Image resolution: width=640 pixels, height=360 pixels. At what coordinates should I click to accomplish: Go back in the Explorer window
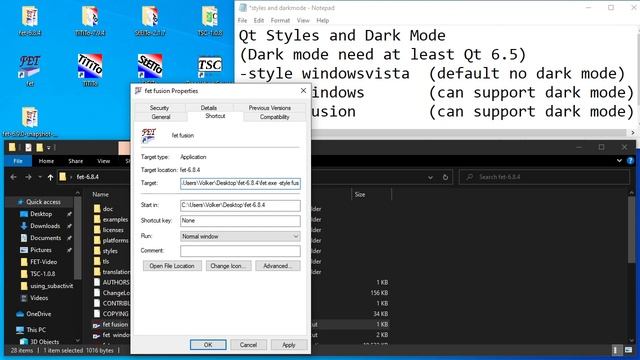tap(13, 177)
